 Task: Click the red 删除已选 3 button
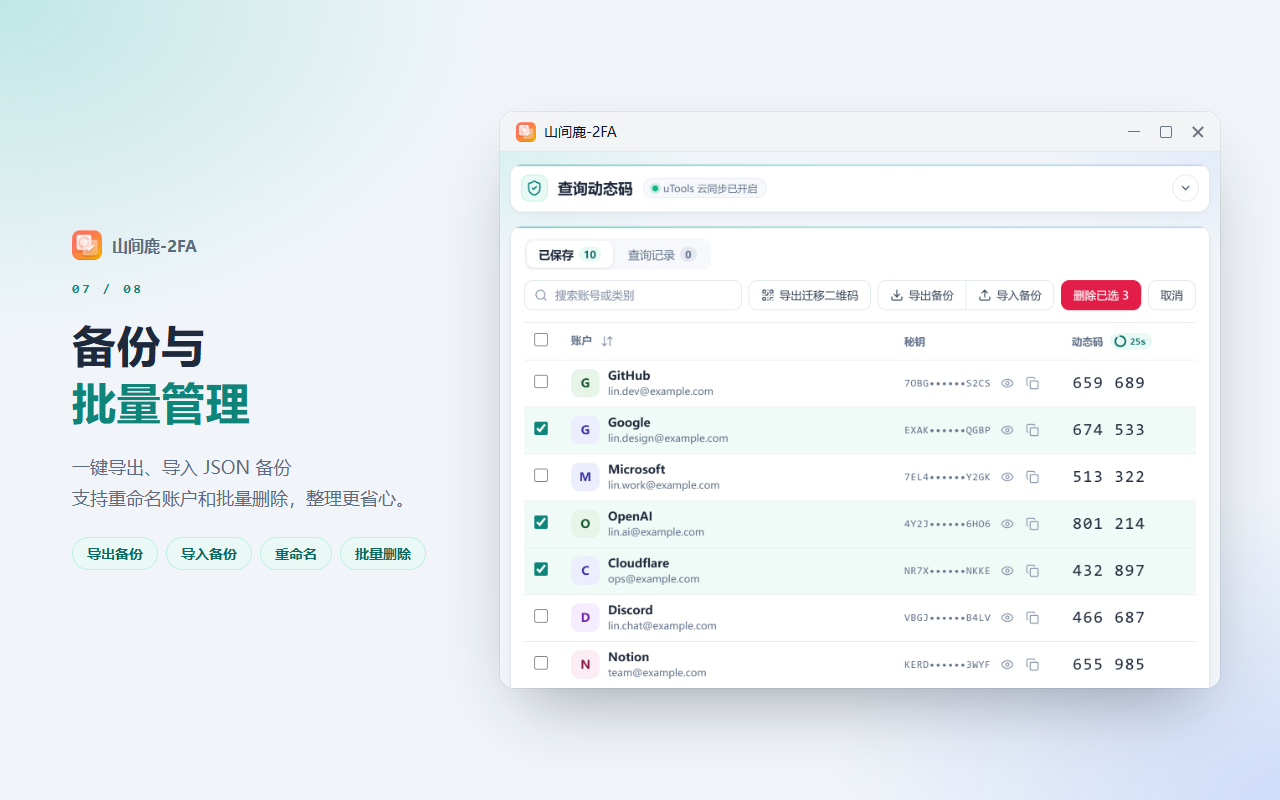[x=1101, y=295]
